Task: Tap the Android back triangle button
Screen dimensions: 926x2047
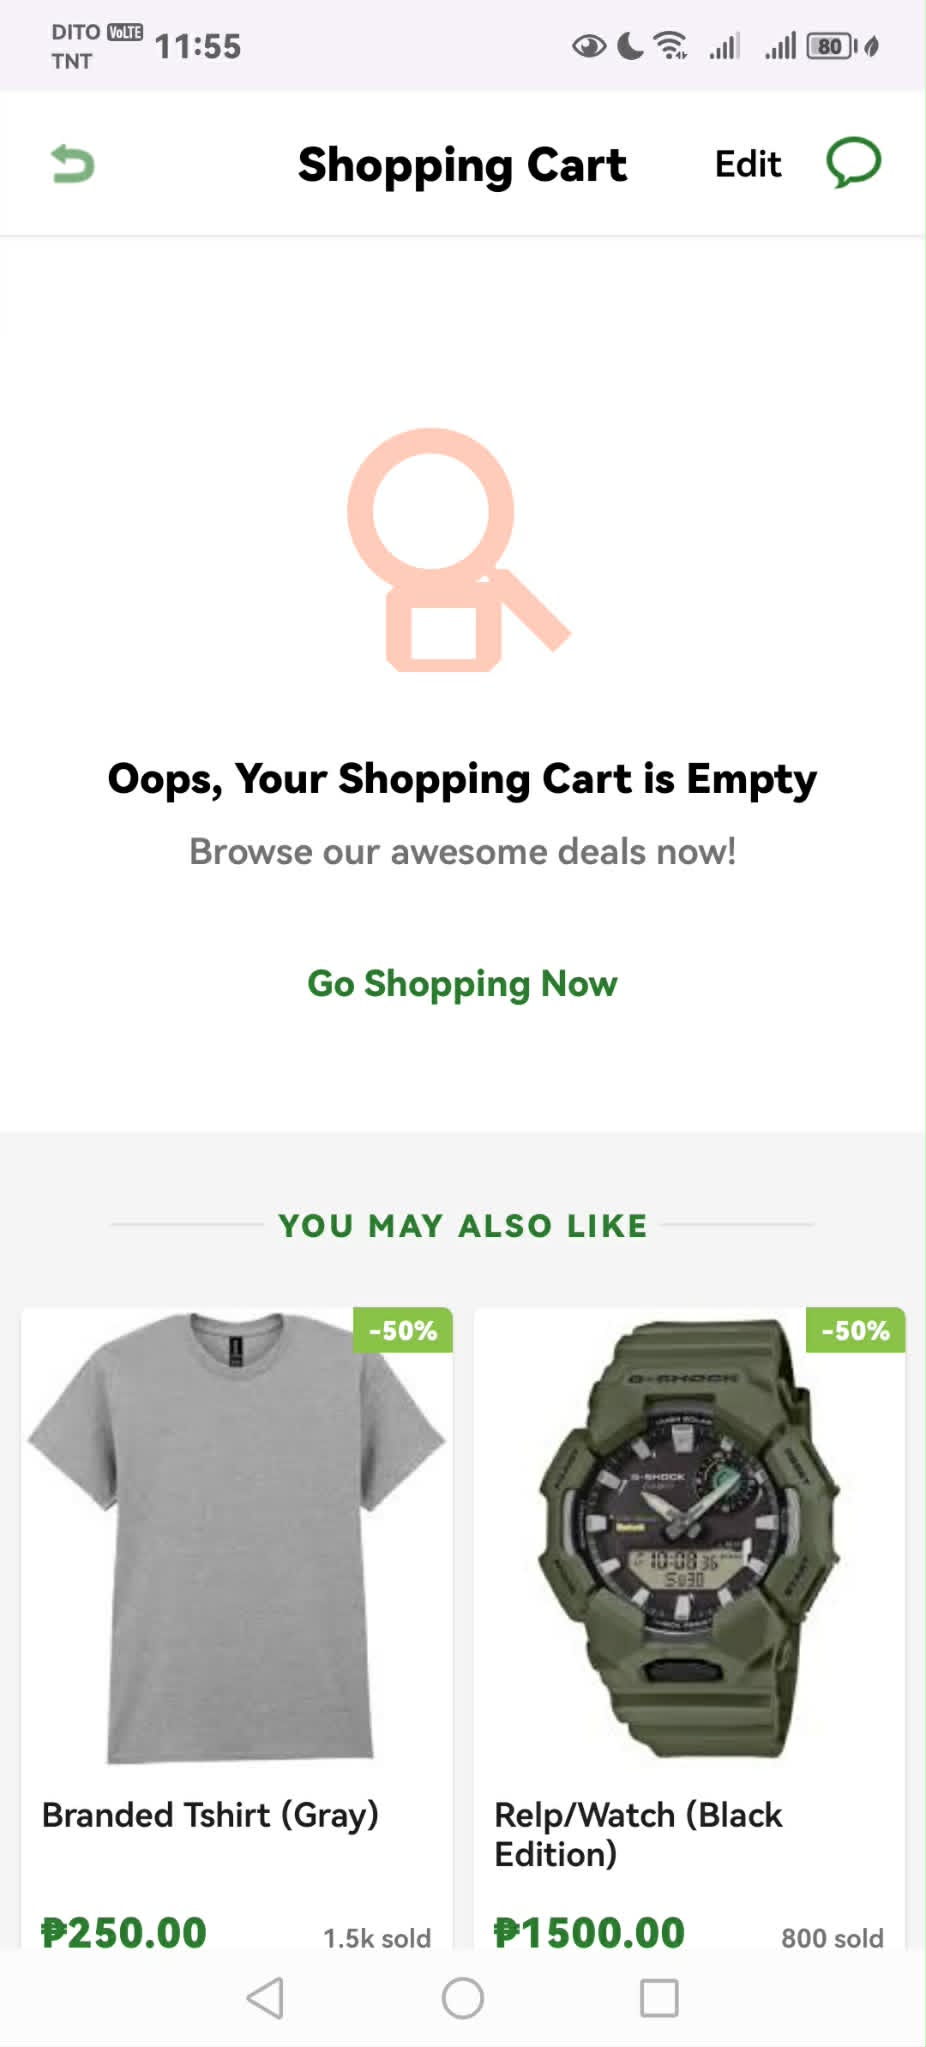Action: click(265, 1998)
